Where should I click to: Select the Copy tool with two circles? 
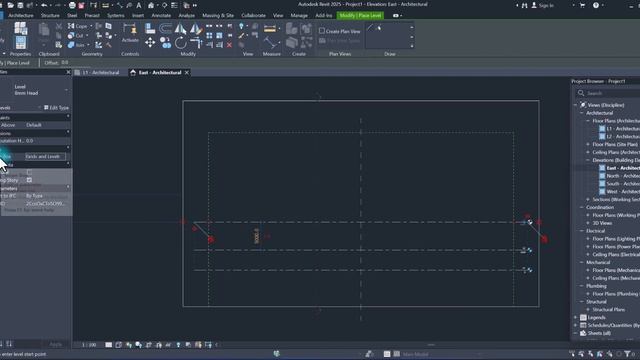tap(165, 42)
